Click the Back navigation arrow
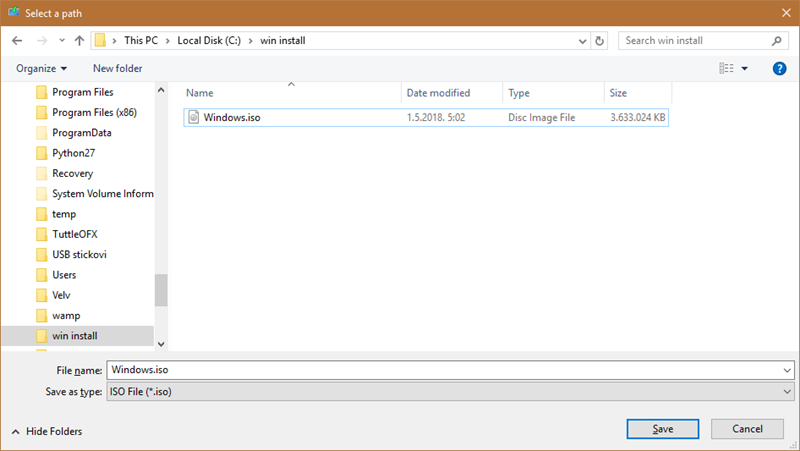 tap(17, 41)
